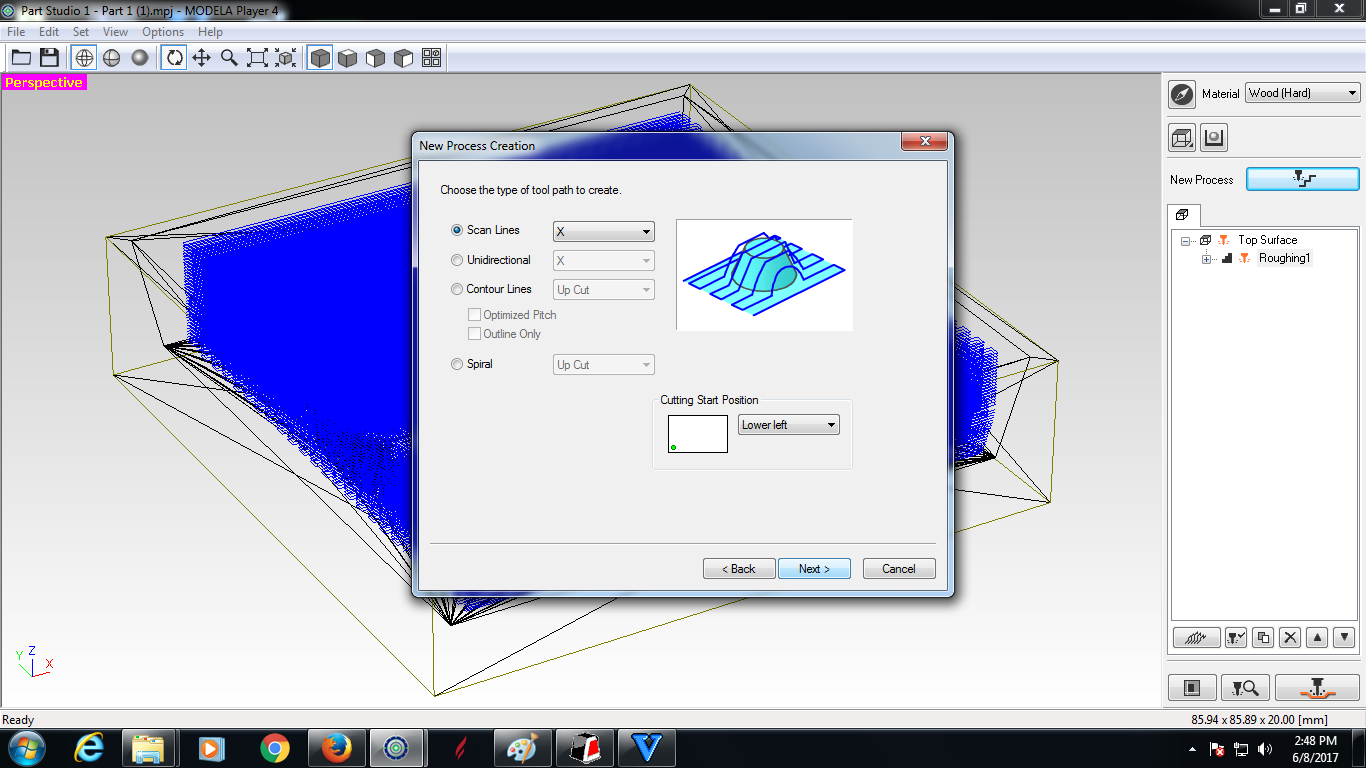Screen dimensions: 1366x768
Task: Enable the Outline Only checkbox
Action: [x=475, y=334]
